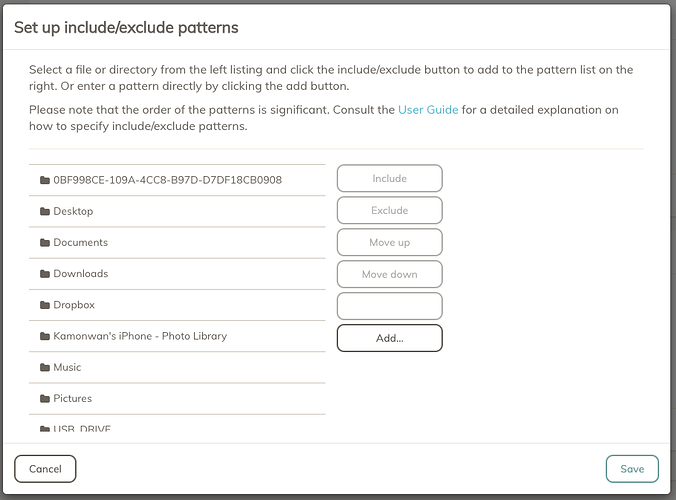Click the folder icon next to Desktop

[45, 211]
